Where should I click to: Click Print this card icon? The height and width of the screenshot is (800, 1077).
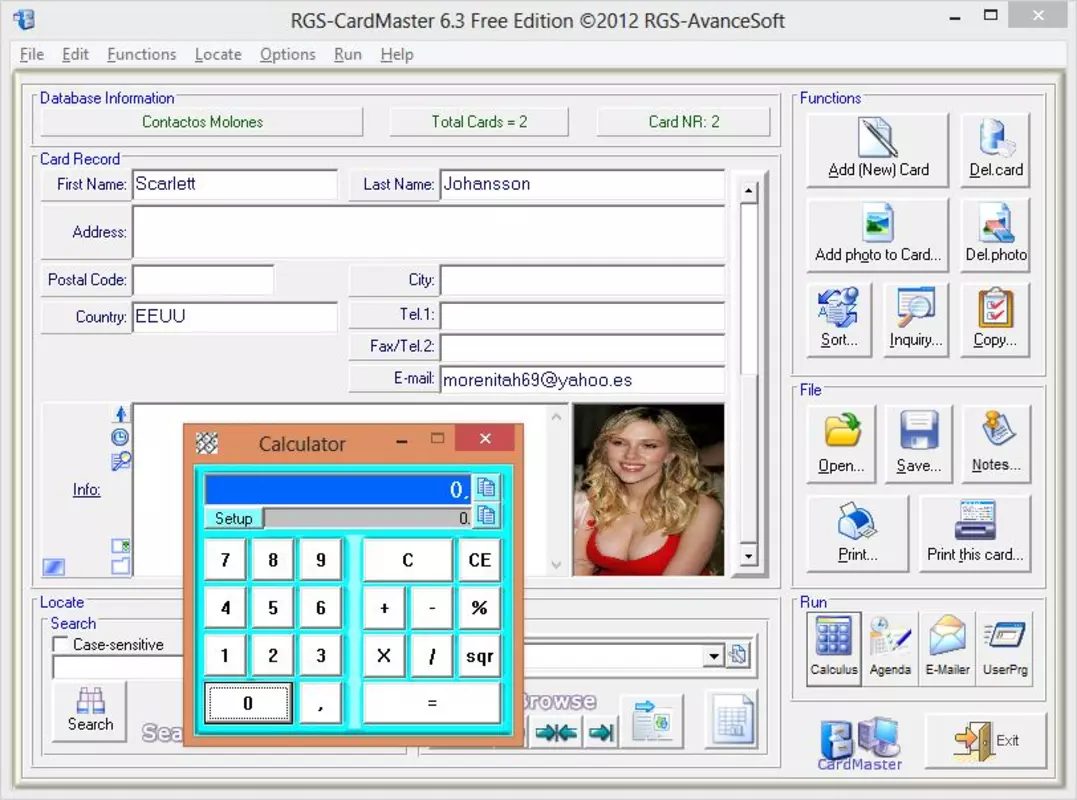(975, 520)
